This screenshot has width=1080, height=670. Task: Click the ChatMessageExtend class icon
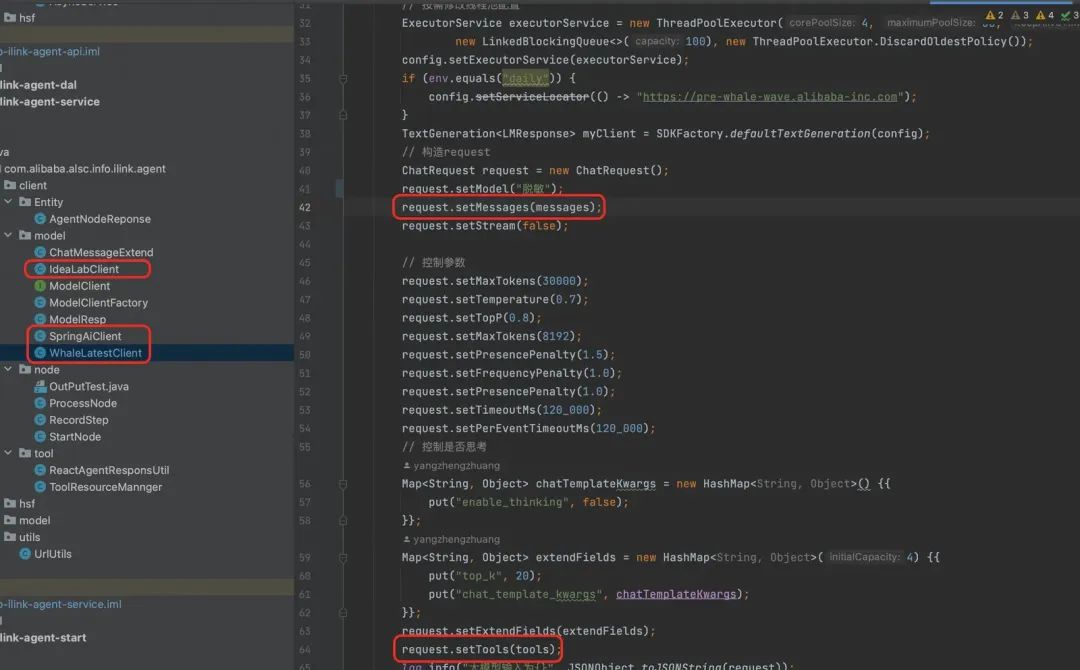coord(40,252)
